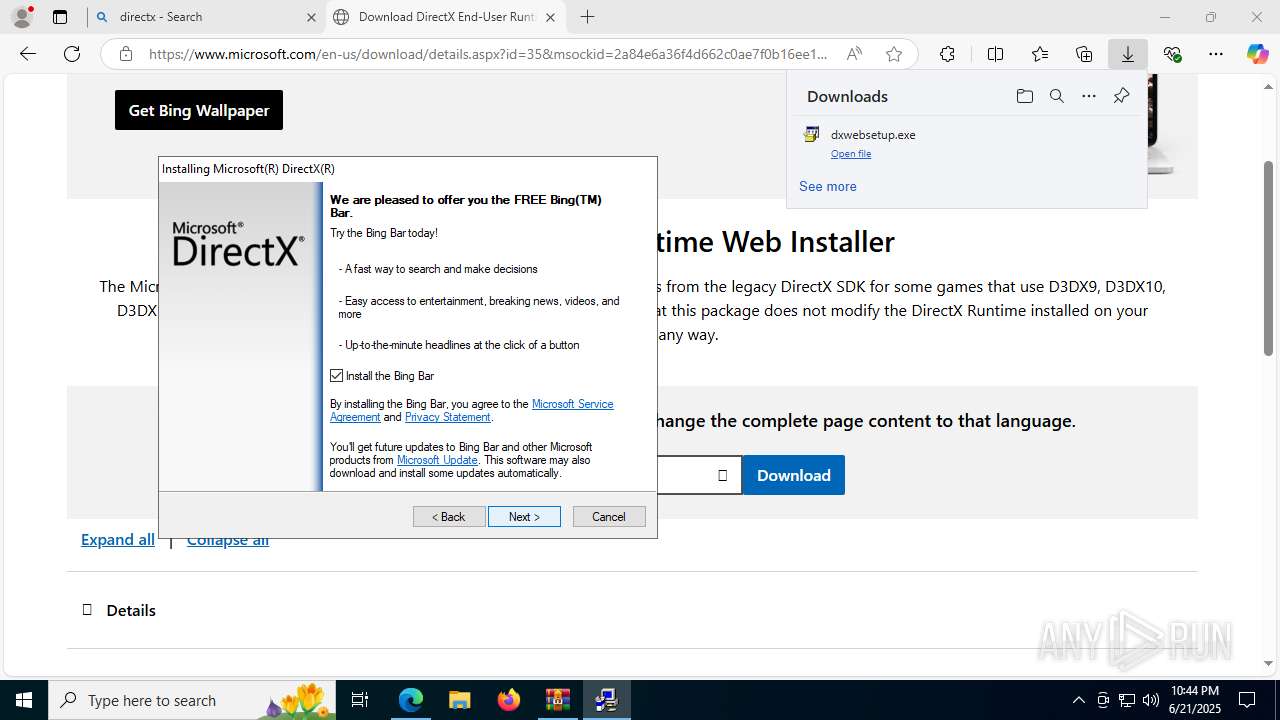Screen dimensions: 1280x720
Task: Launch Firefox from taskbar
Action: pyautogui.click(x=508, y=700)
